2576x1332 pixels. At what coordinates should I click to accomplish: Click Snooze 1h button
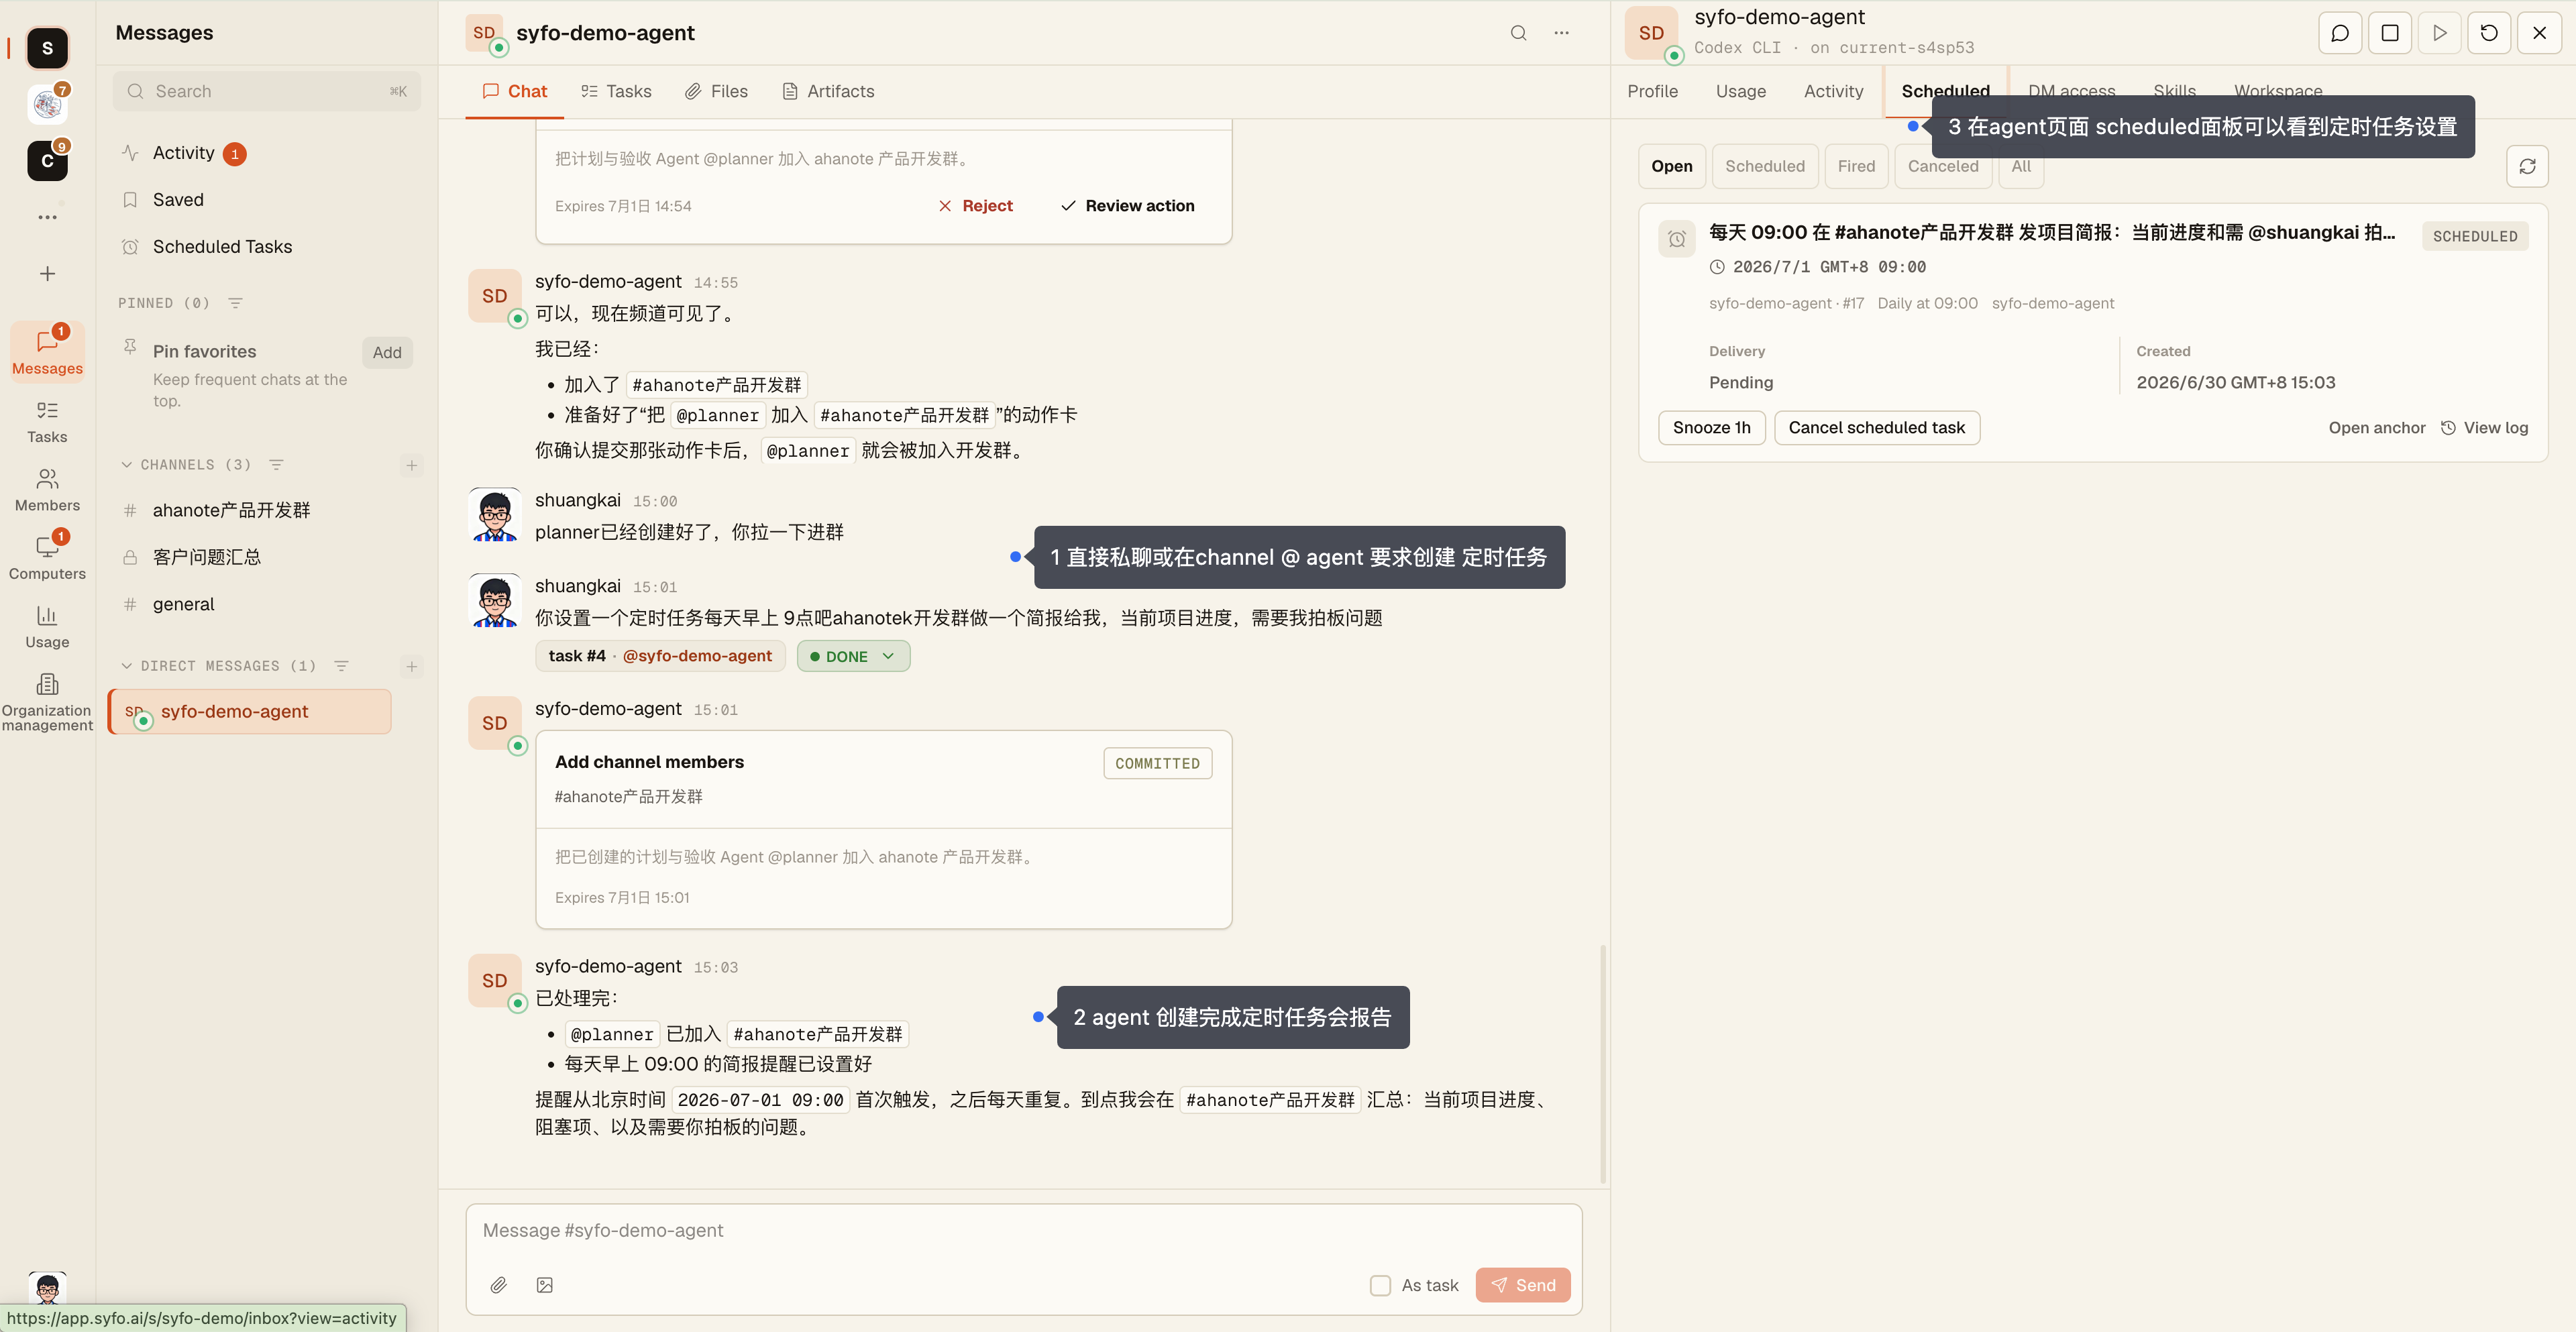click(x=1711, y=428)
